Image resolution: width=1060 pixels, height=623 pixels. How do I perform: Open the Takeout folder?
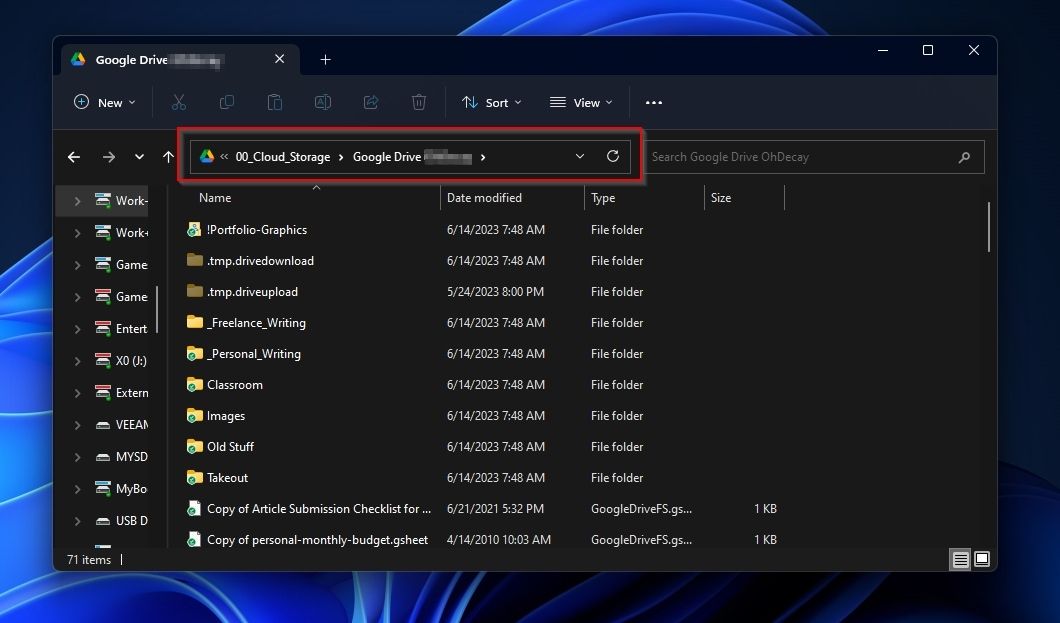pos(227,478)
